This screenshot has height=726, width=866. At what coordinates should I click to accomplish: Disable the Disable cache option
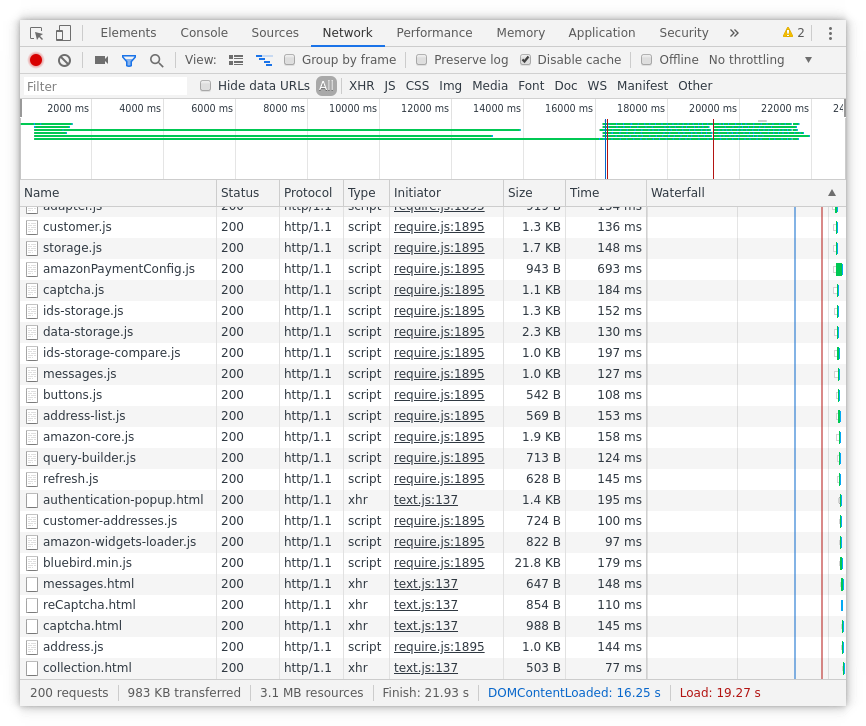[x=524, y=59]
